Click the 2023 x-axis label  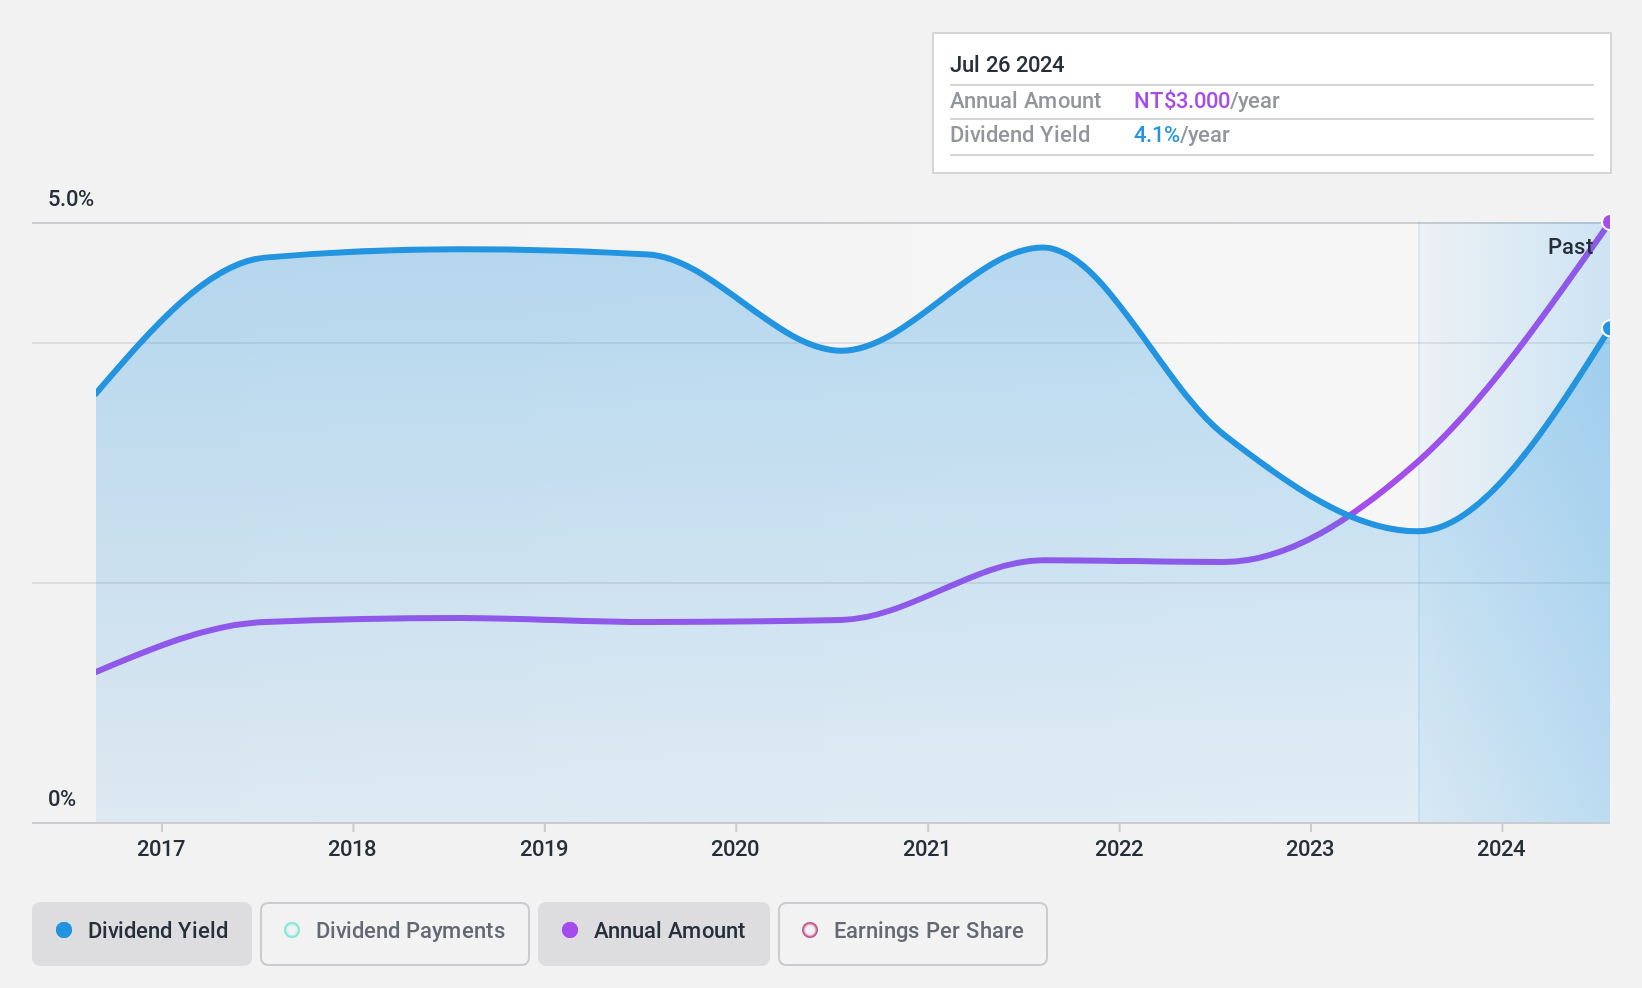click(1310, 849)
